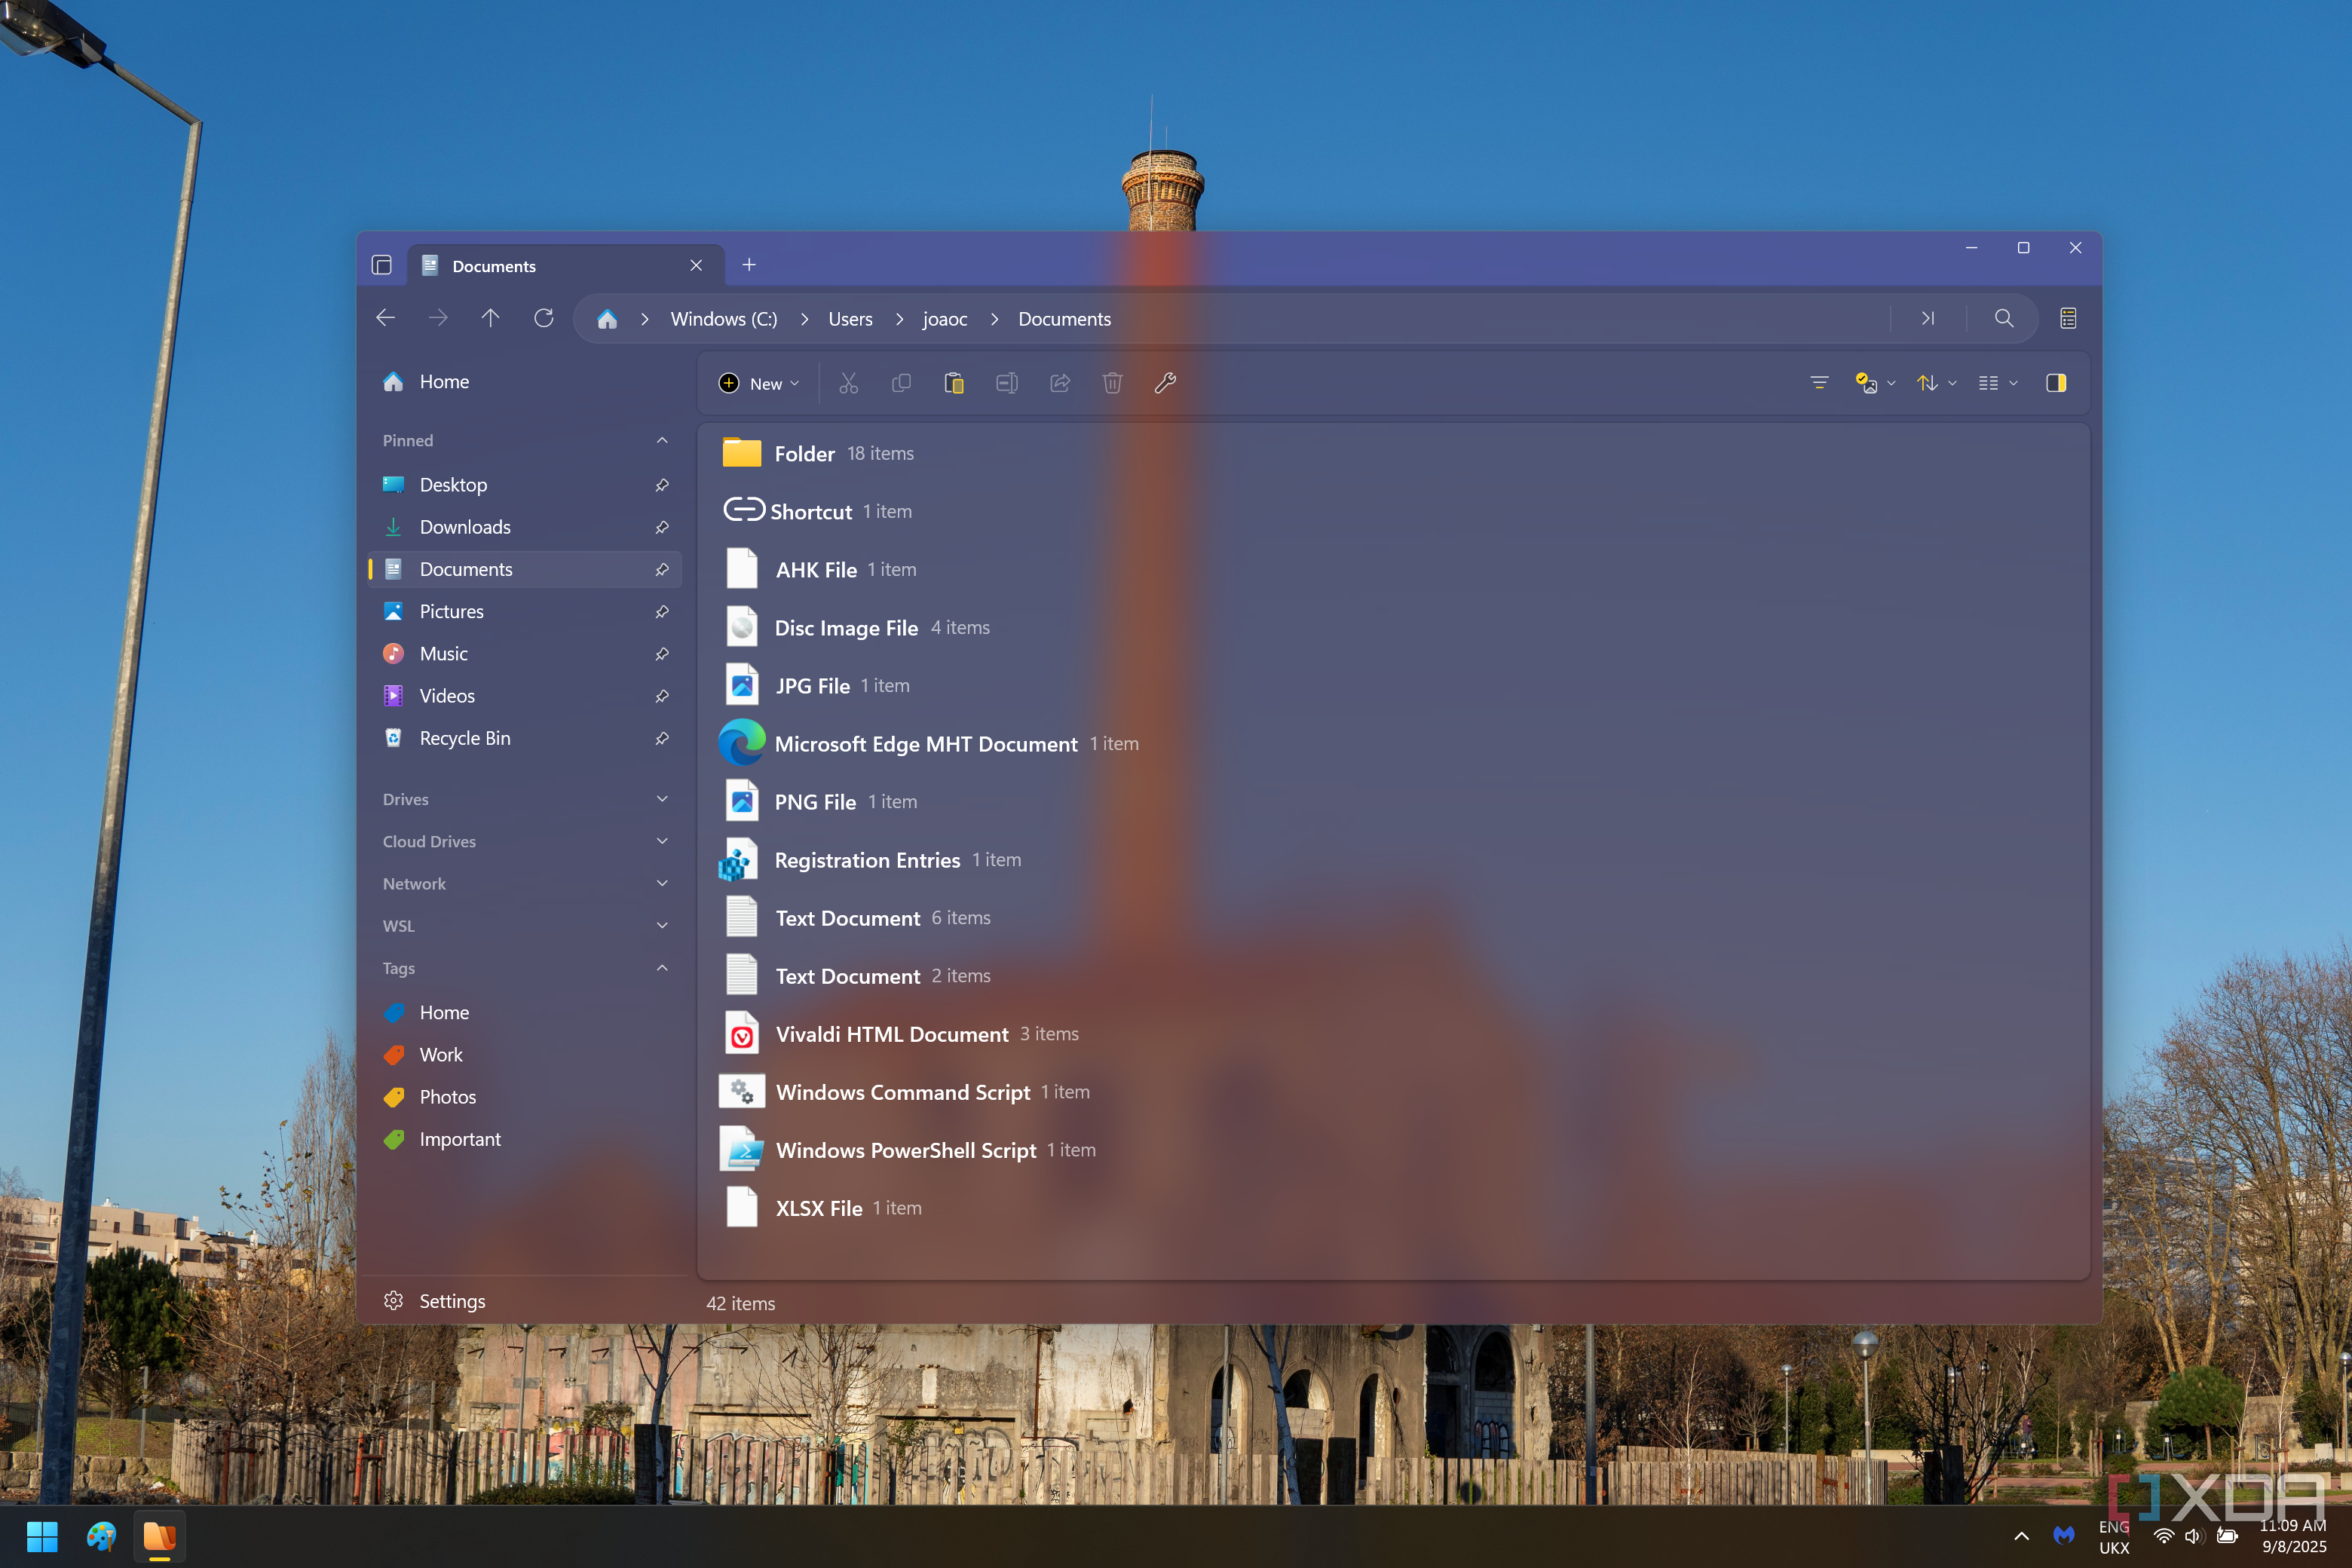Expand the WSL sidebar section

coord(662,925)
